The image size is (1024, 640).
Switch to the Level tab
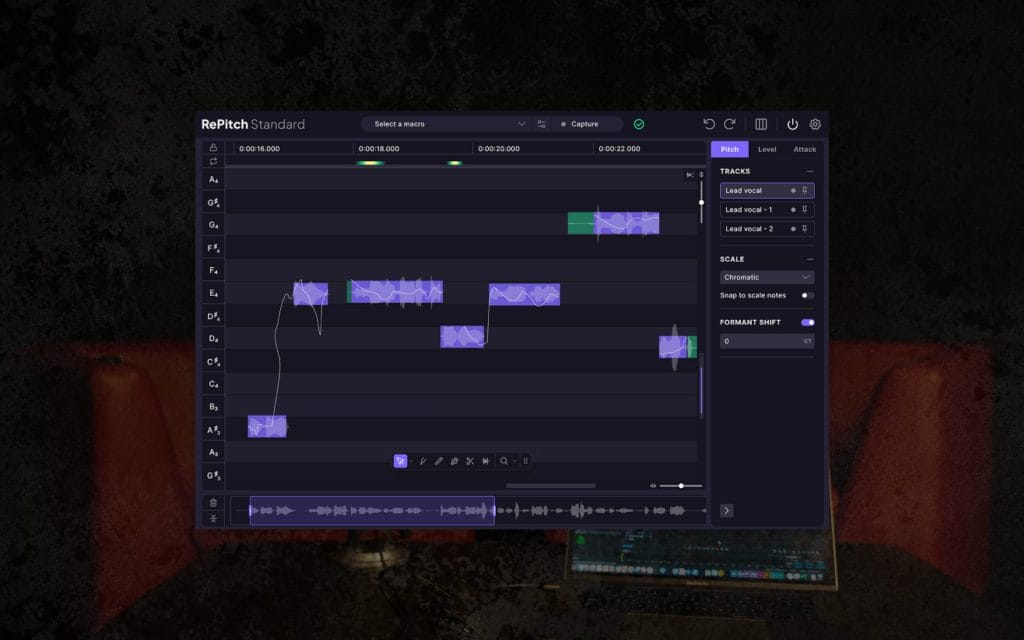pyautogui.click(x=767, y=149)
